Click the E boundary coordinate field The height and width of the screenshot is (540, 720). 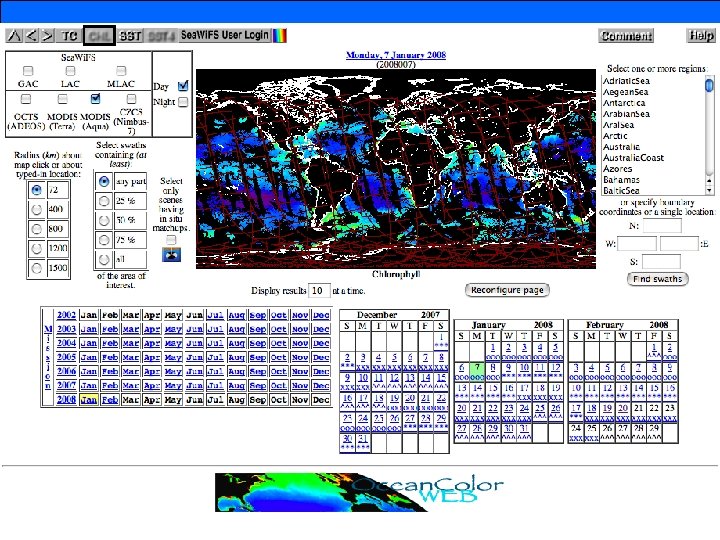pyautogui.click(x=679, y=244)
